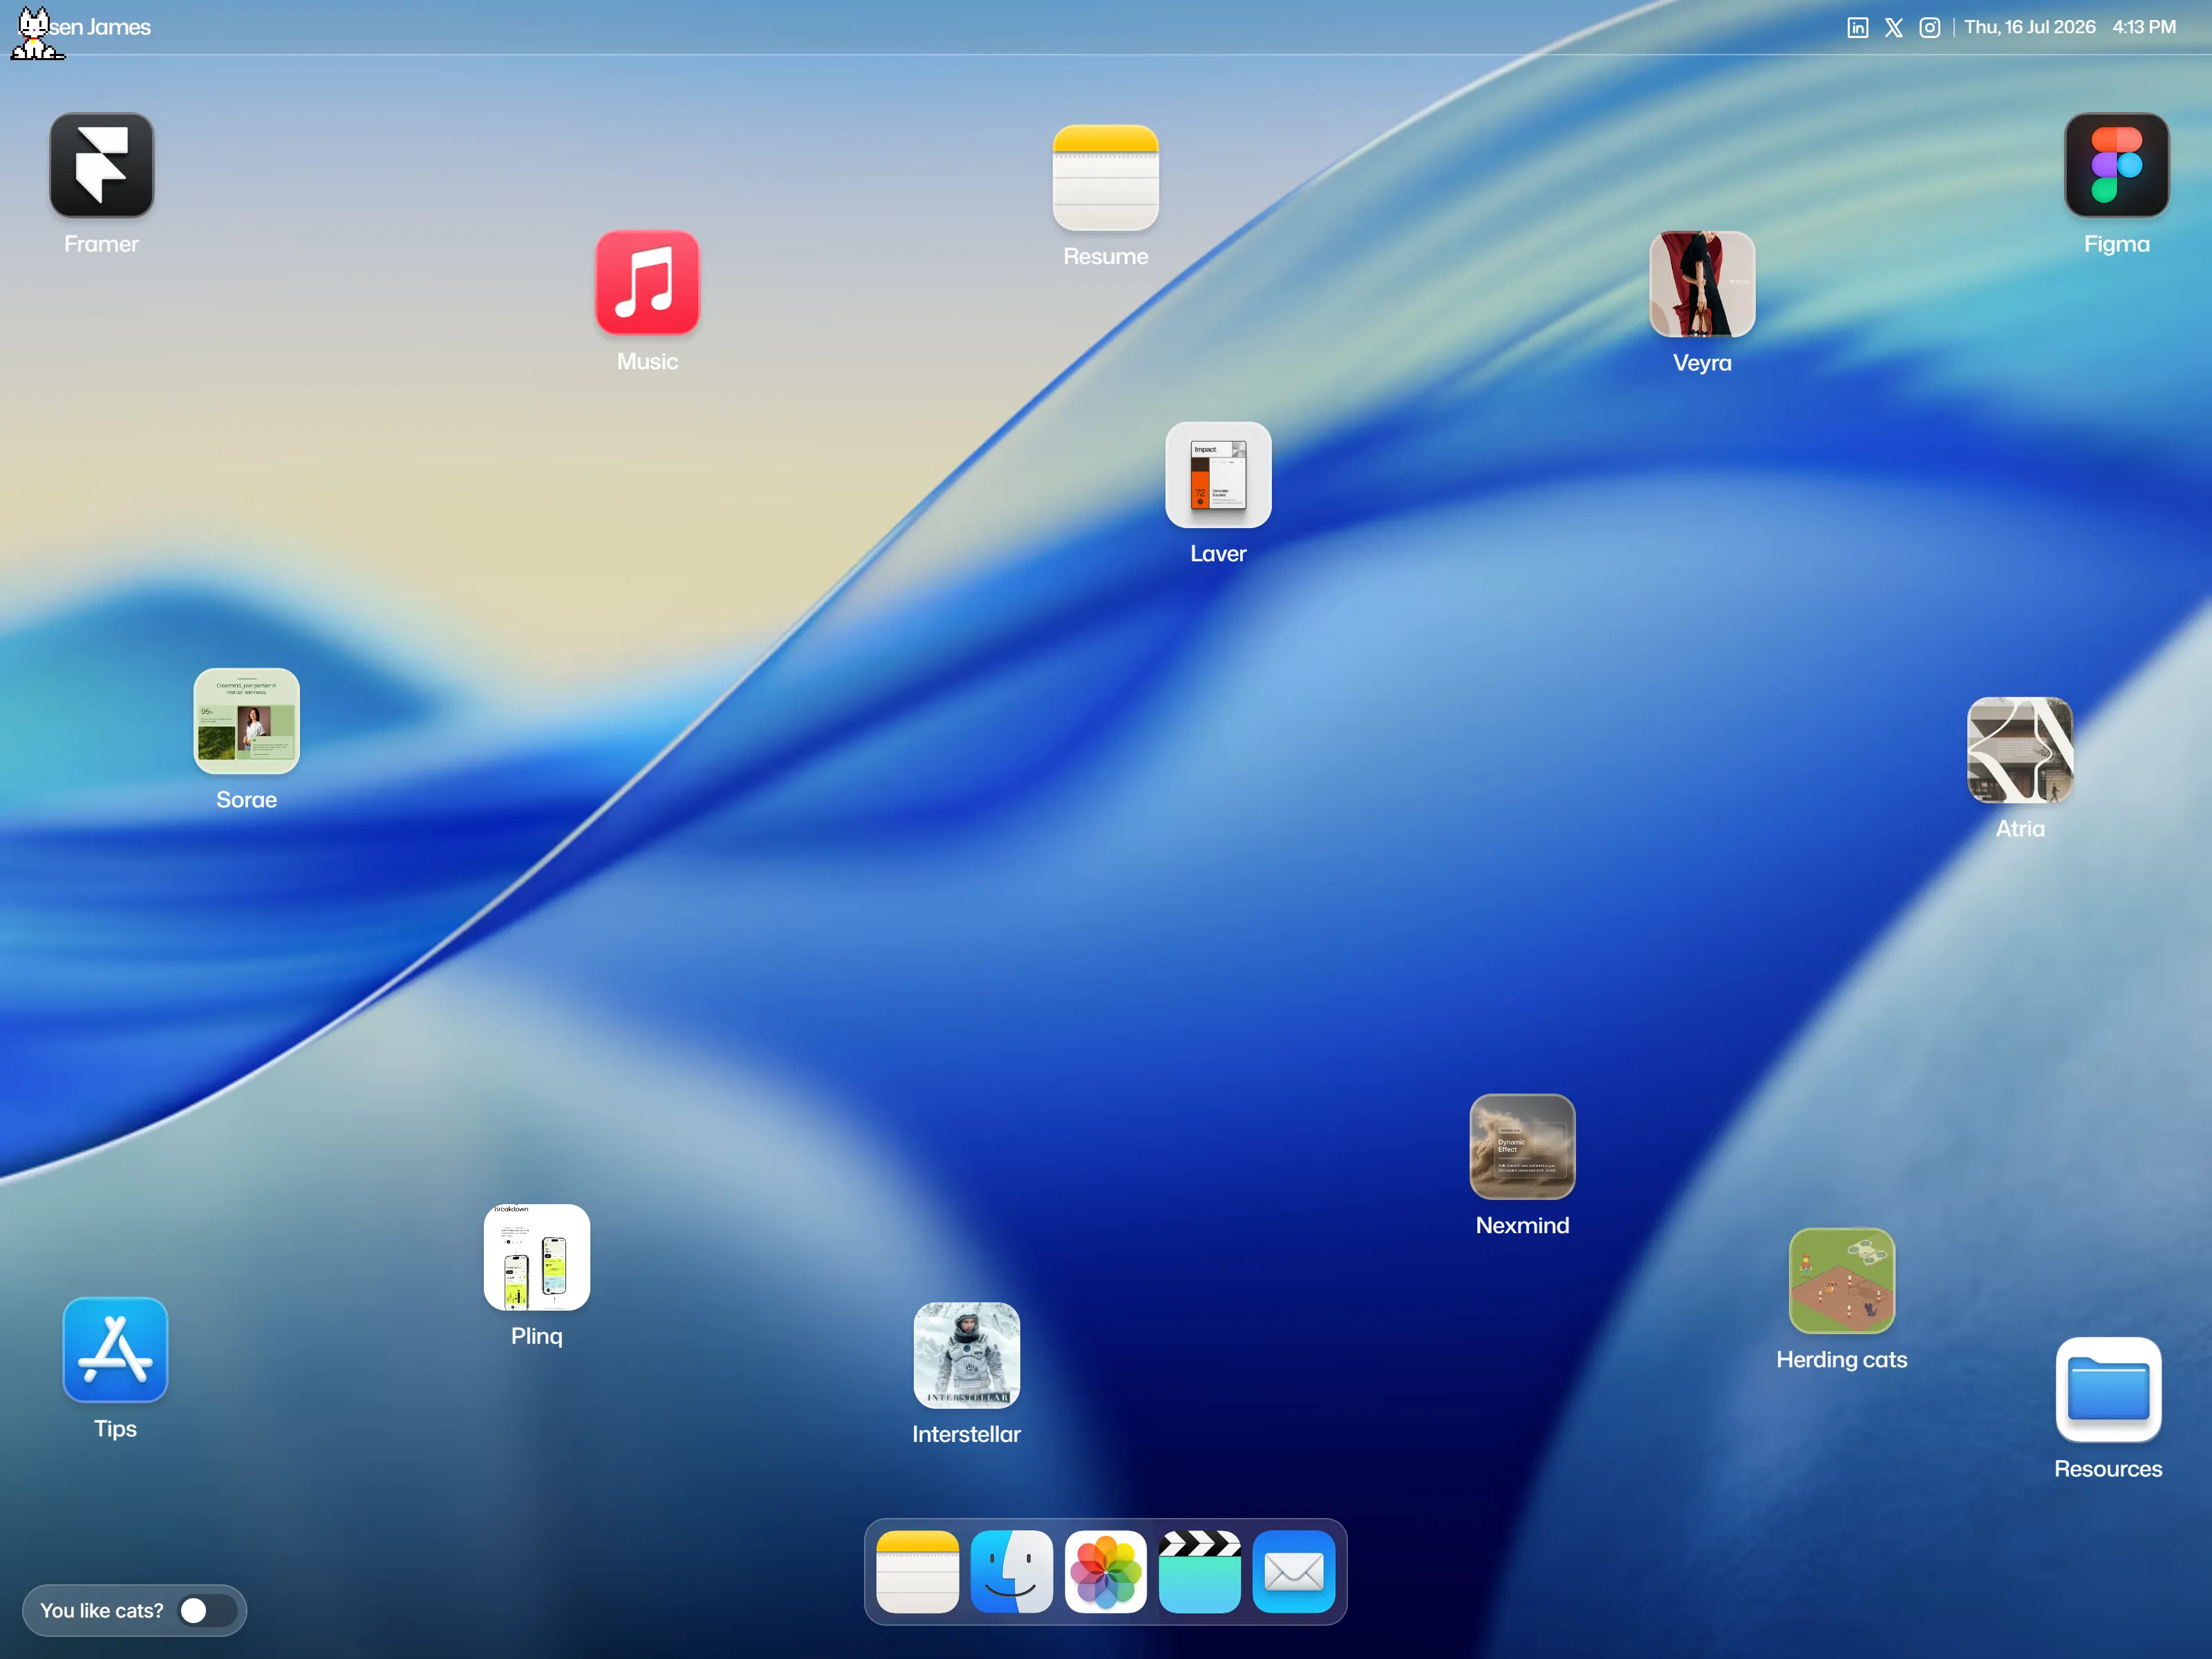Image resolution: width=2212 pixels, height=1659 pixels.
Task: Open the LinkedIn link in the menu bar
Action: tap(1858, 28)
